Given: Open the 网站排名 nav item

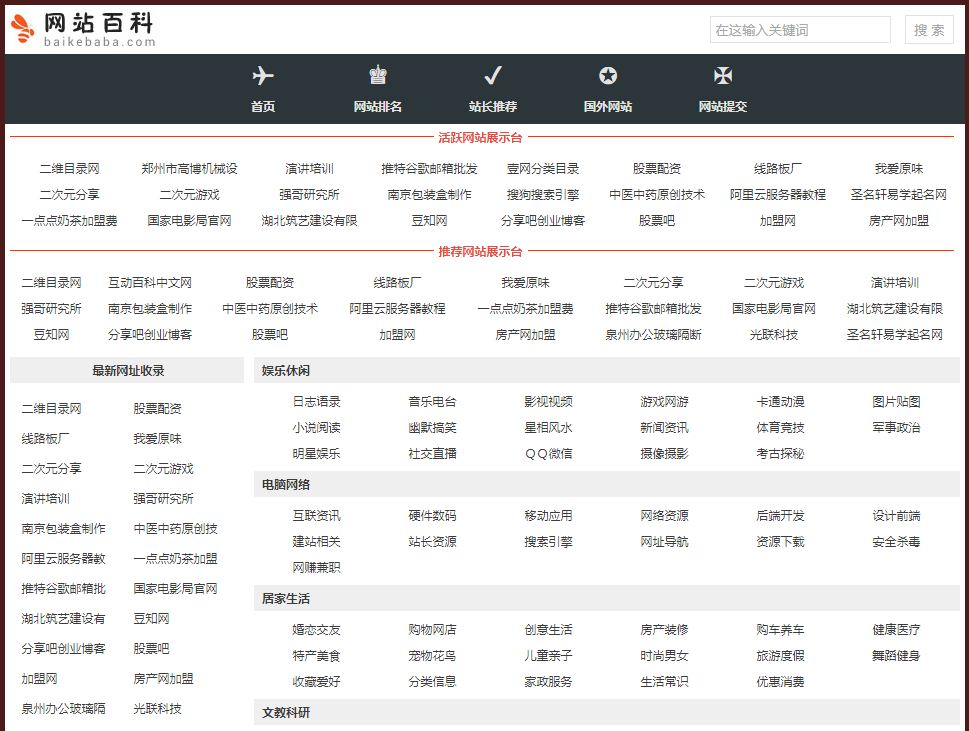Looking at the screenshot, I should pyautogui.click(x=378, y=106).
